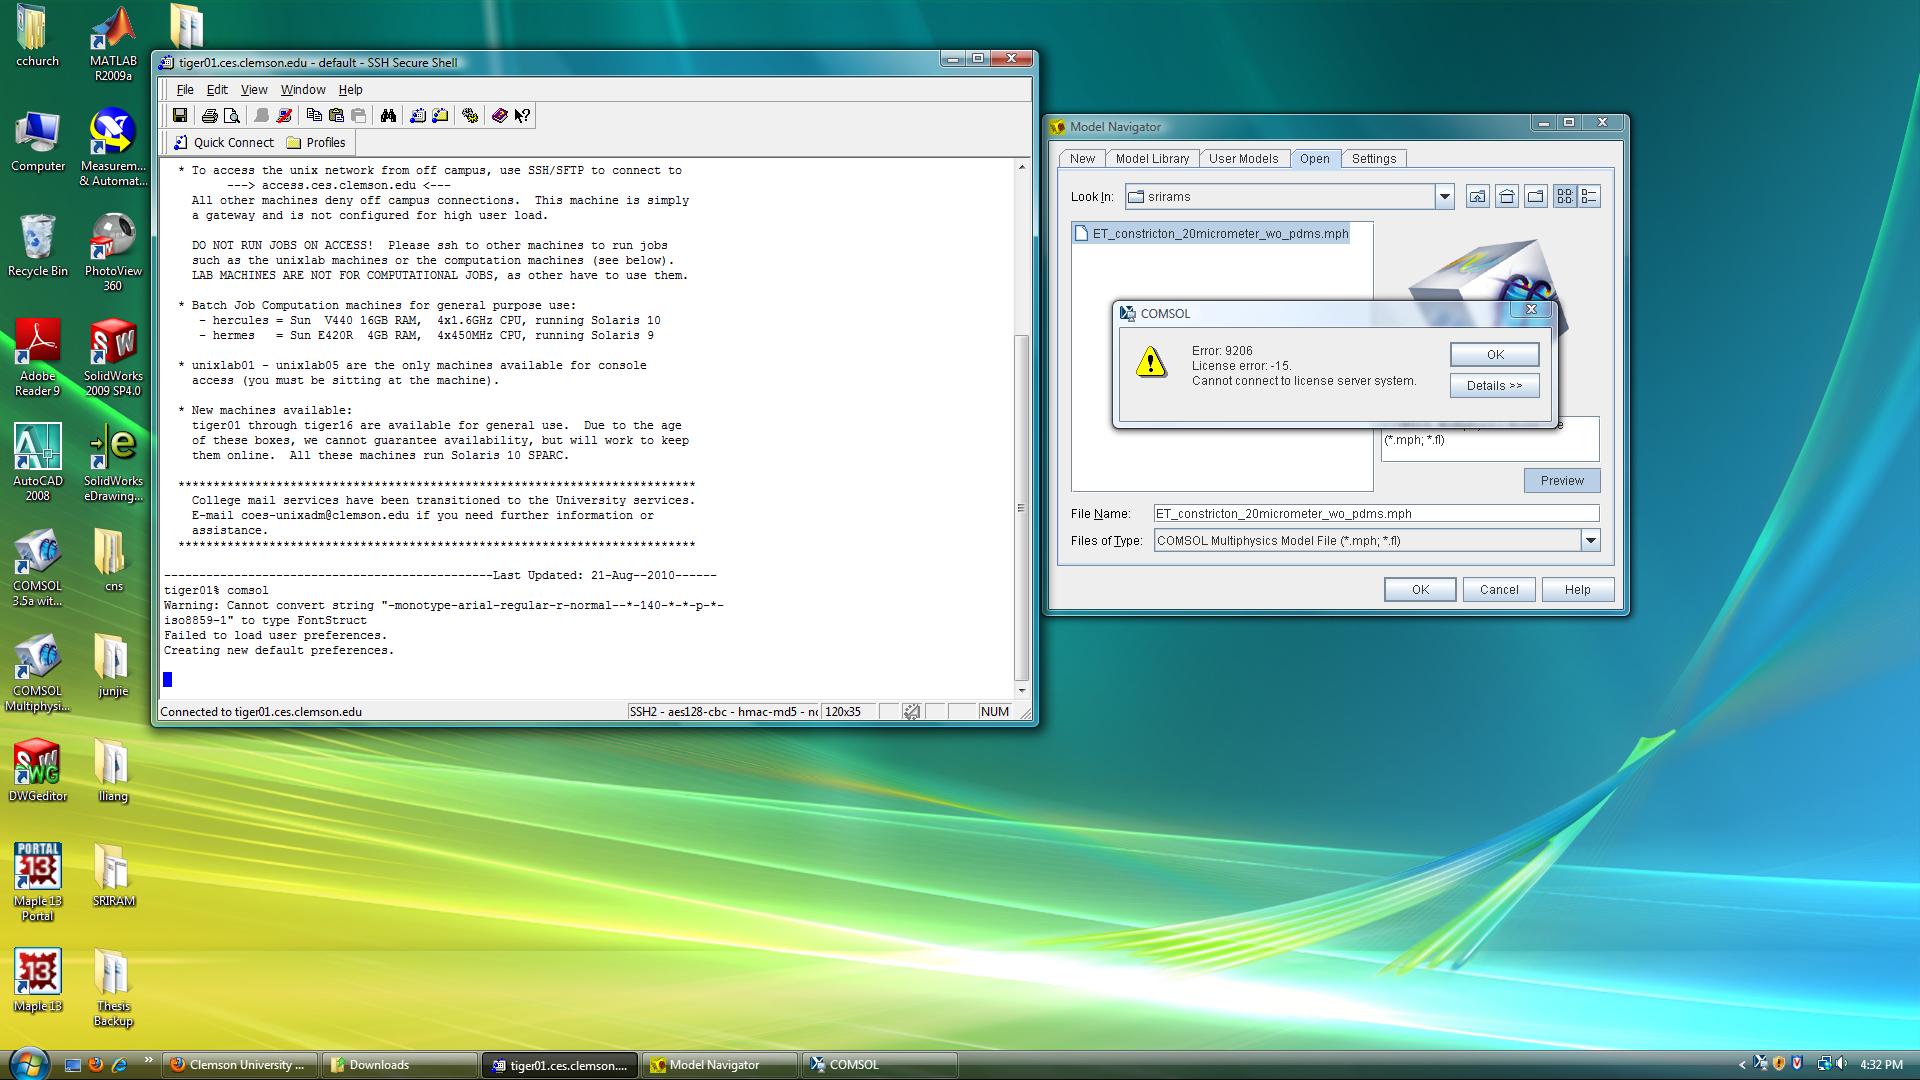Close the COMSOL error dialog
The height and width of the screenshot is (1080, 1920).
(x=1530, y=310)
